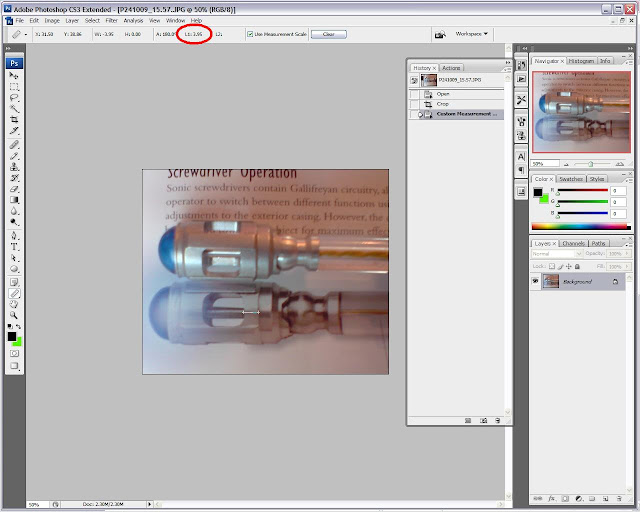Open the Workspace dropdown
This screenshot has width=640, height=512.
471,34
